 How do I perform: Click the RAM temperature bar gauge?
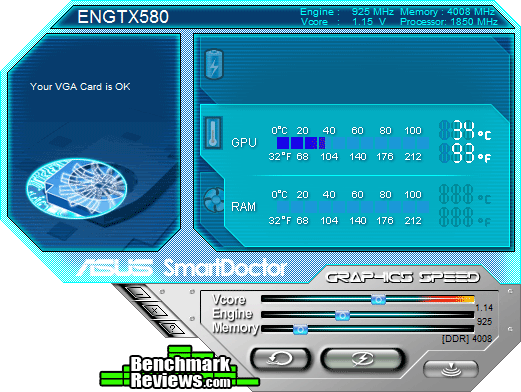pyautogui.click(x=353, y=207)
